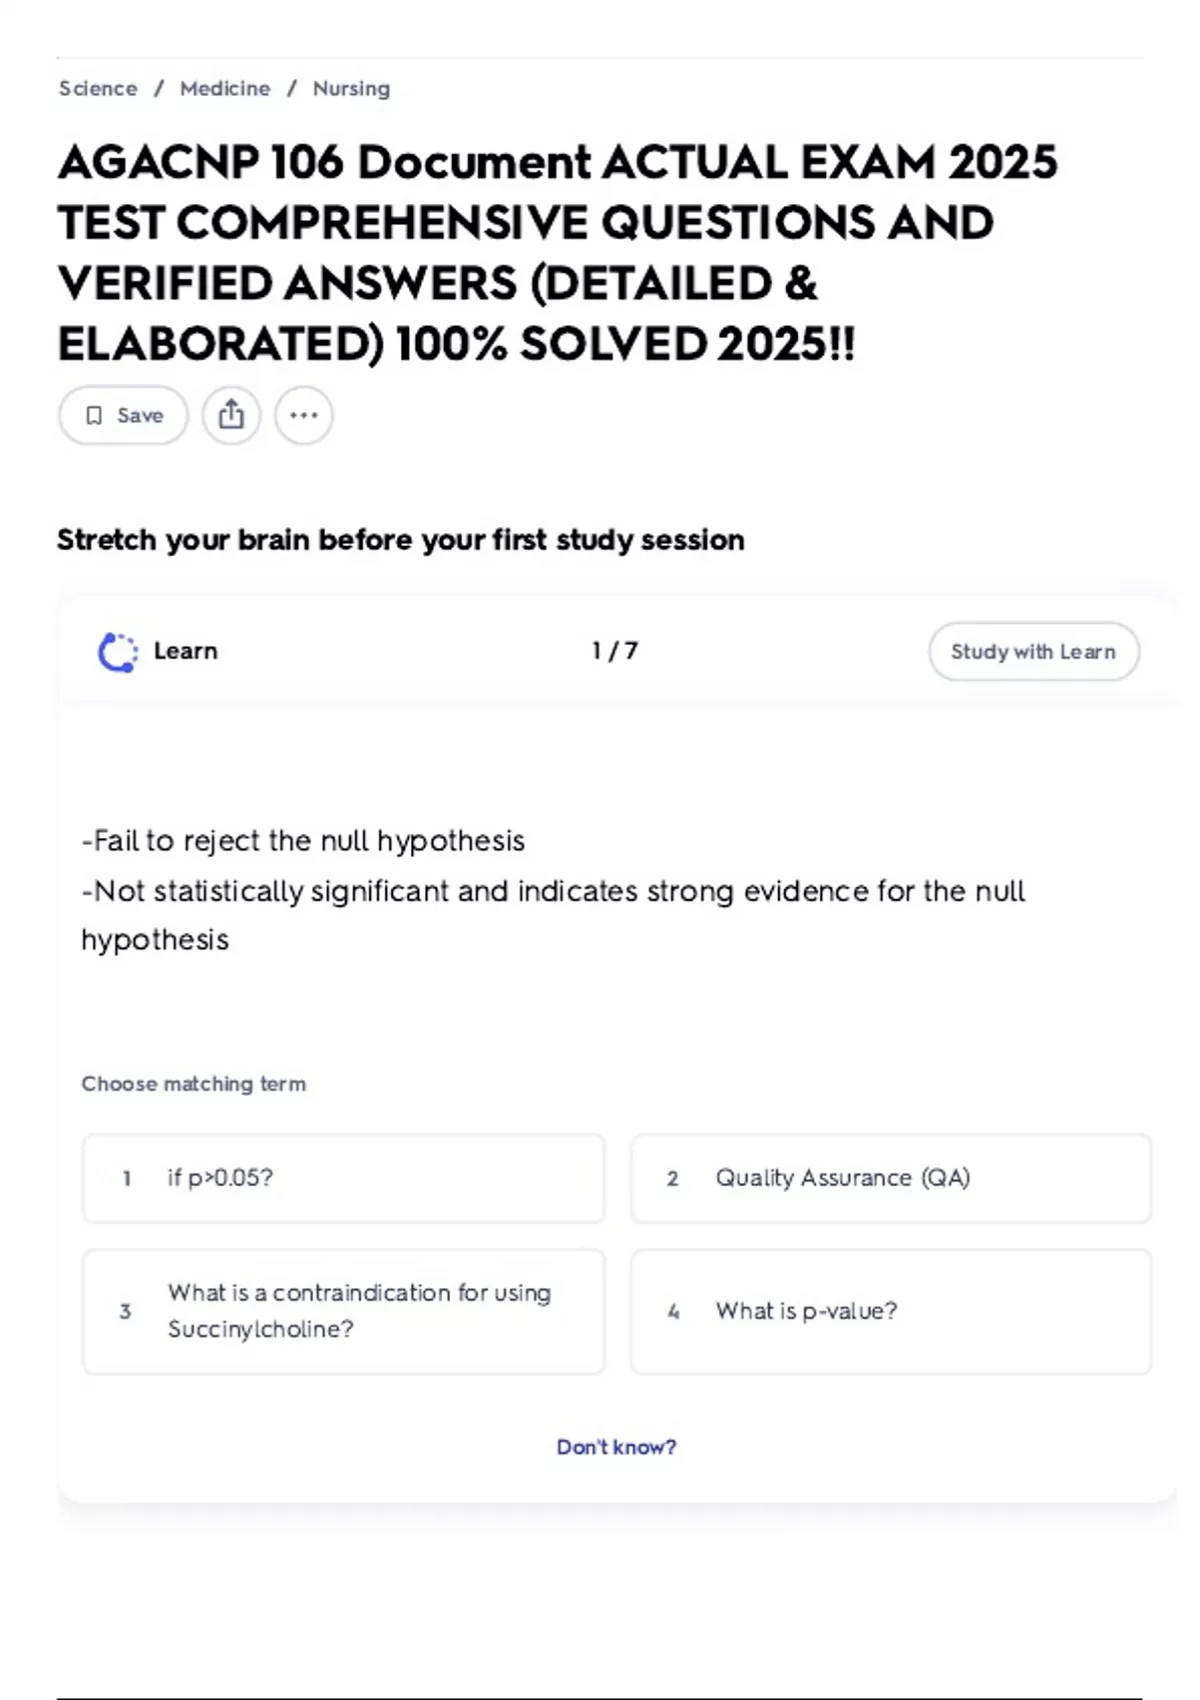This screenshot has width=1200, height=1700.
Task: Pick the Succinylcholine contraindication answer
Action: [343, 1311]
